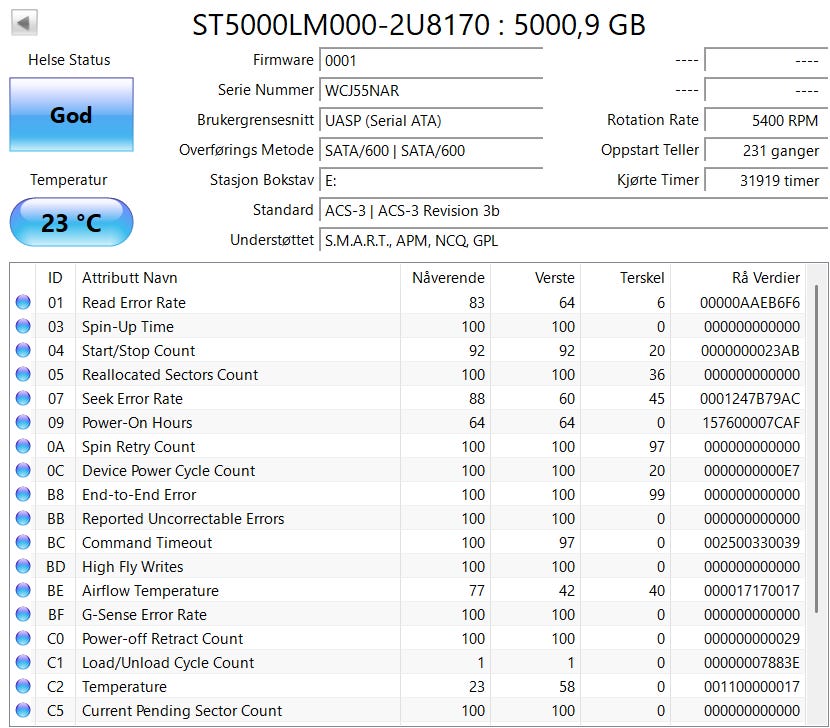Click the blue status icon for Read Error Rate
This screenshot has height=728, width=830.
[x=23, y=303]
